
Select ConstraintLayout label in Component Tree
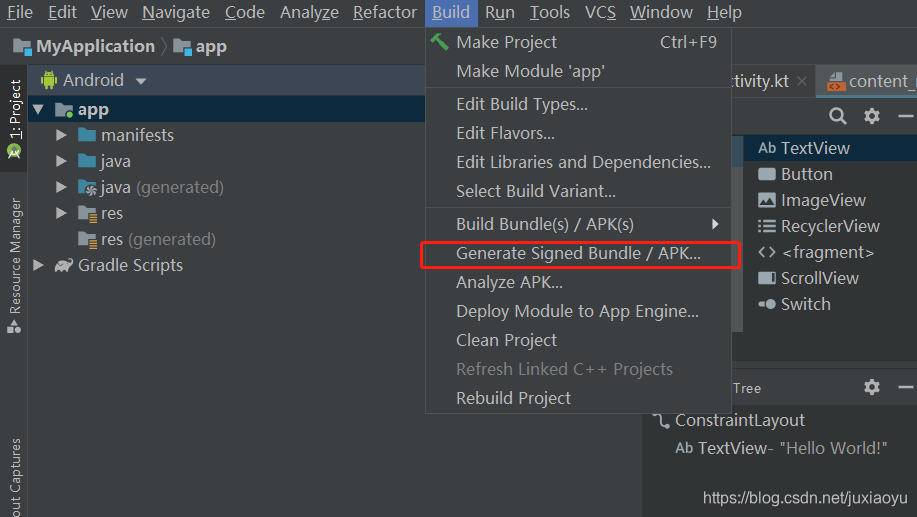(x=740, y=421)
